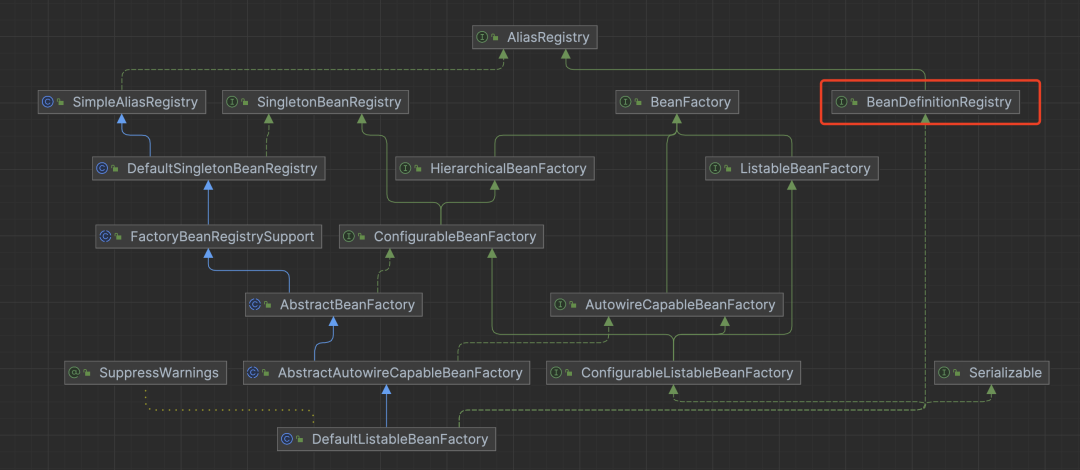1080x470 pixels.
Task: Click the interface icon beside SingletonBeanRegistry
Action: tap(232, 102)
